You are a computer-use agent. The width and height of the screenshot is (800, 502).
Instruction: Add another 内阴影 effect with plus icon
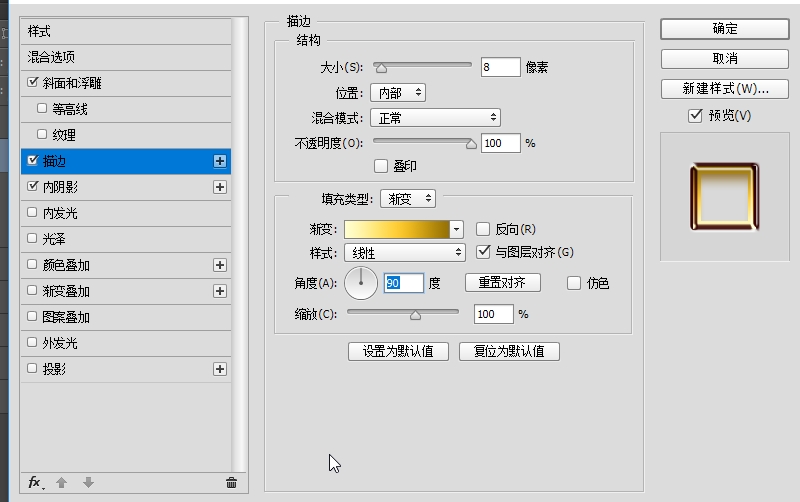click(220, 187)
